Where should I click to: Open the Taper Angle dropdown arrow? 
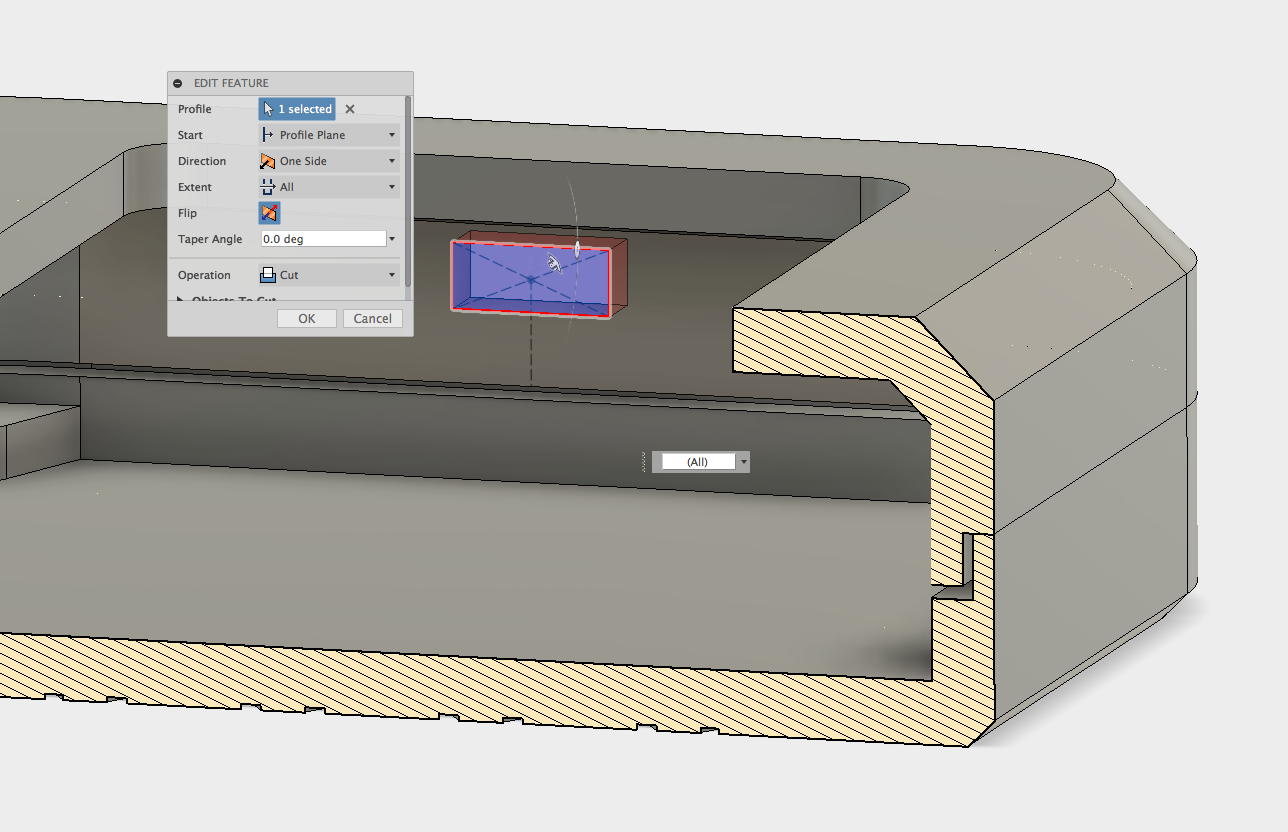tap(392, 239)
